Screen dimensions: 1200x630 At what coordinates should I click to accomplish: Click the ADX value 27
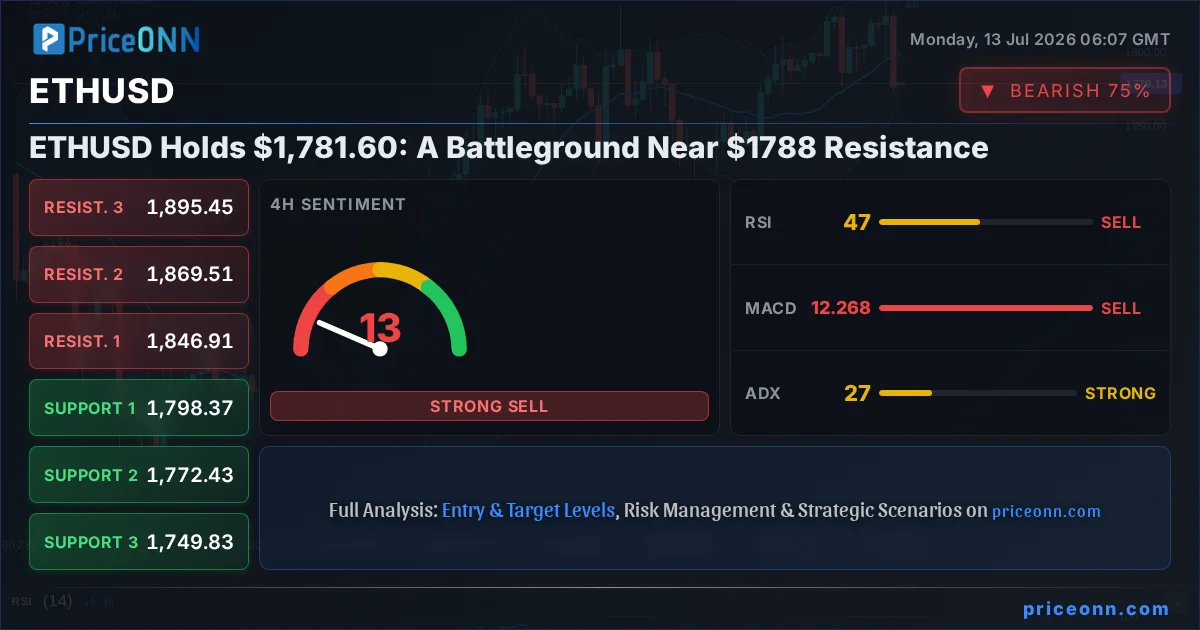(857, 393)
